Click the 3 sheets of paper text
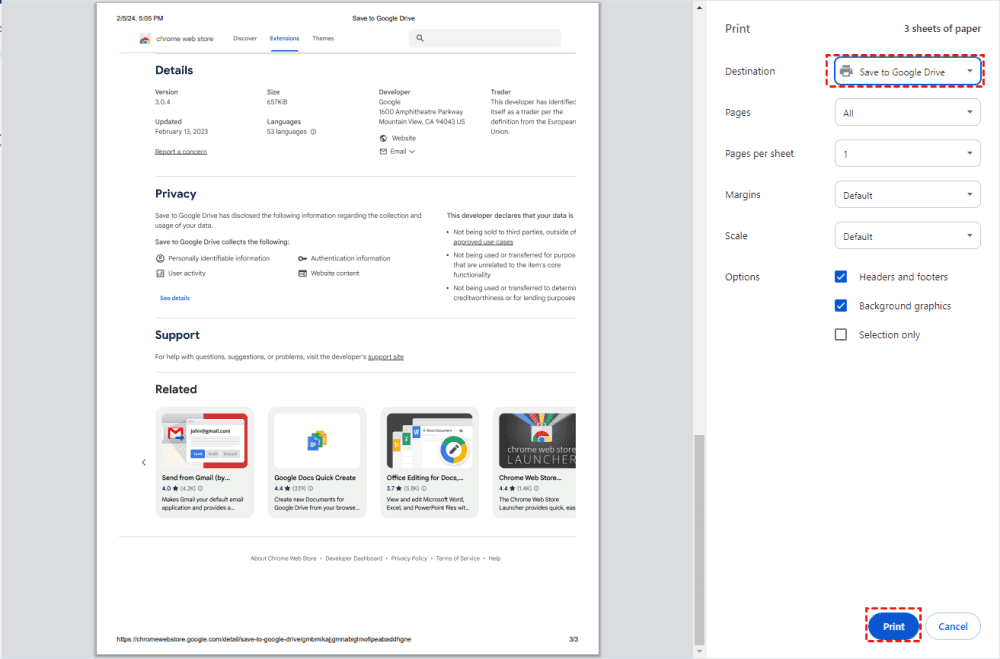 click(x=942, y=29)
